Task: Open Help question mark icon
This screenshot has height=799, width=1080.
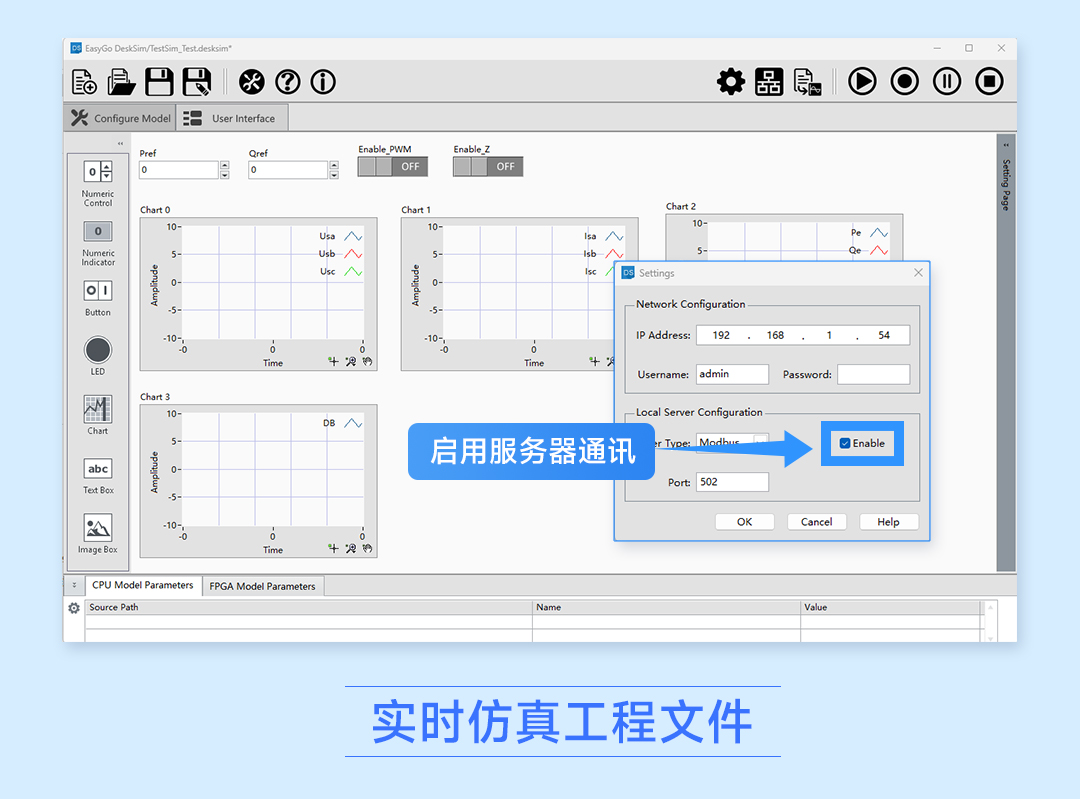Action: 288,82
